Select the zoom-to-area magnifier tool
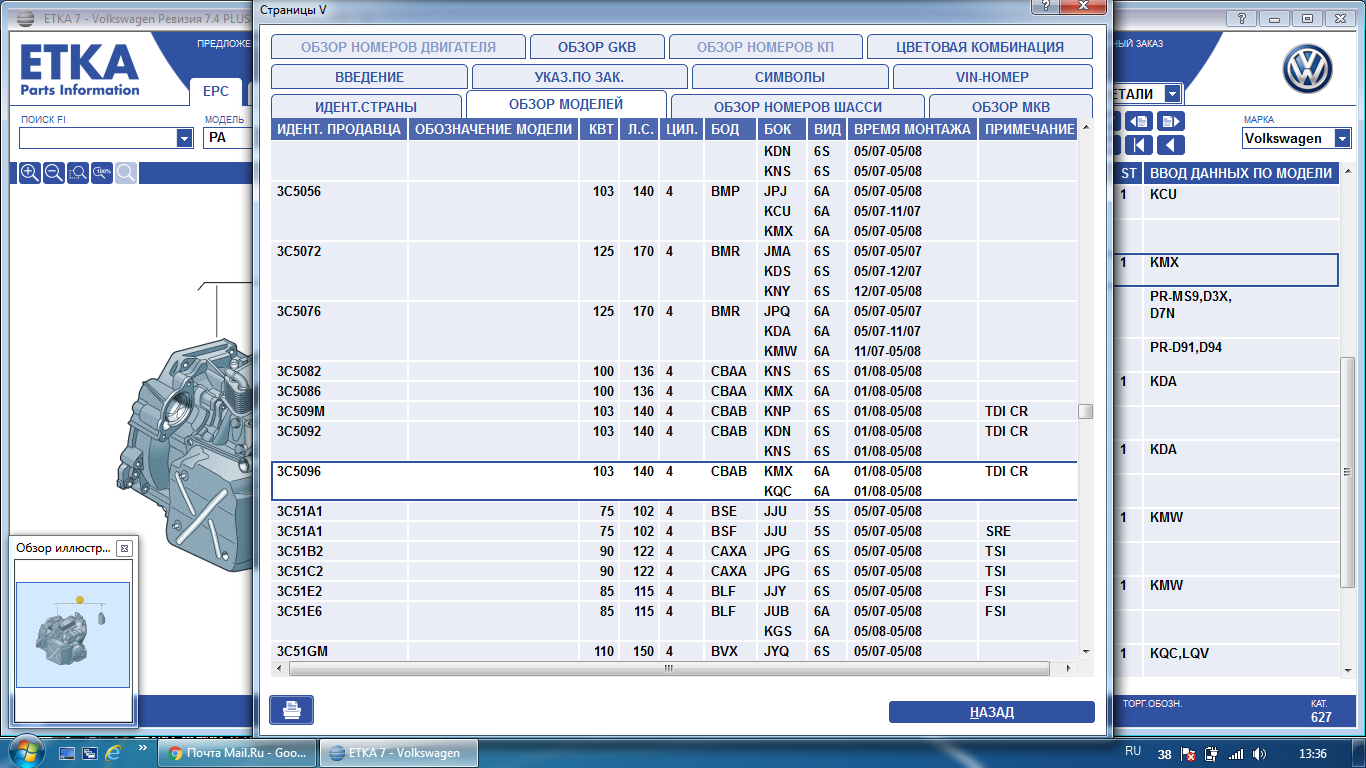 [x=78, y=173]
